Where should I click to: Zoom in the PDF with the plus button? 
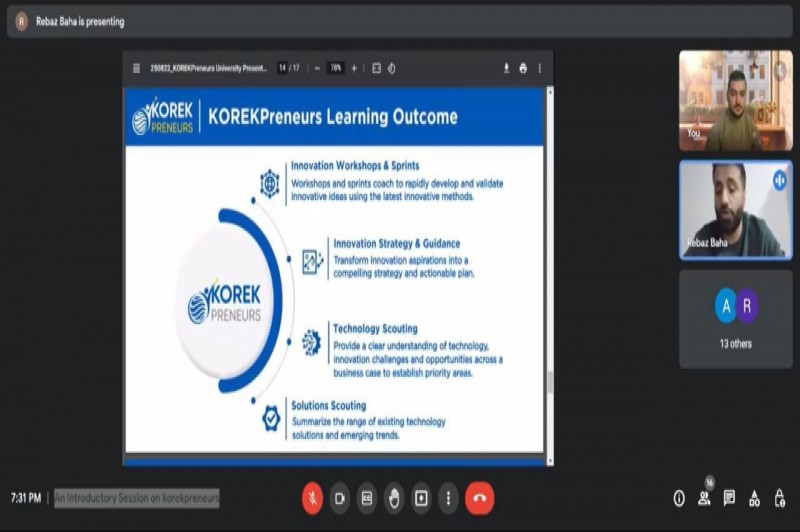click(x=354, y=68)
